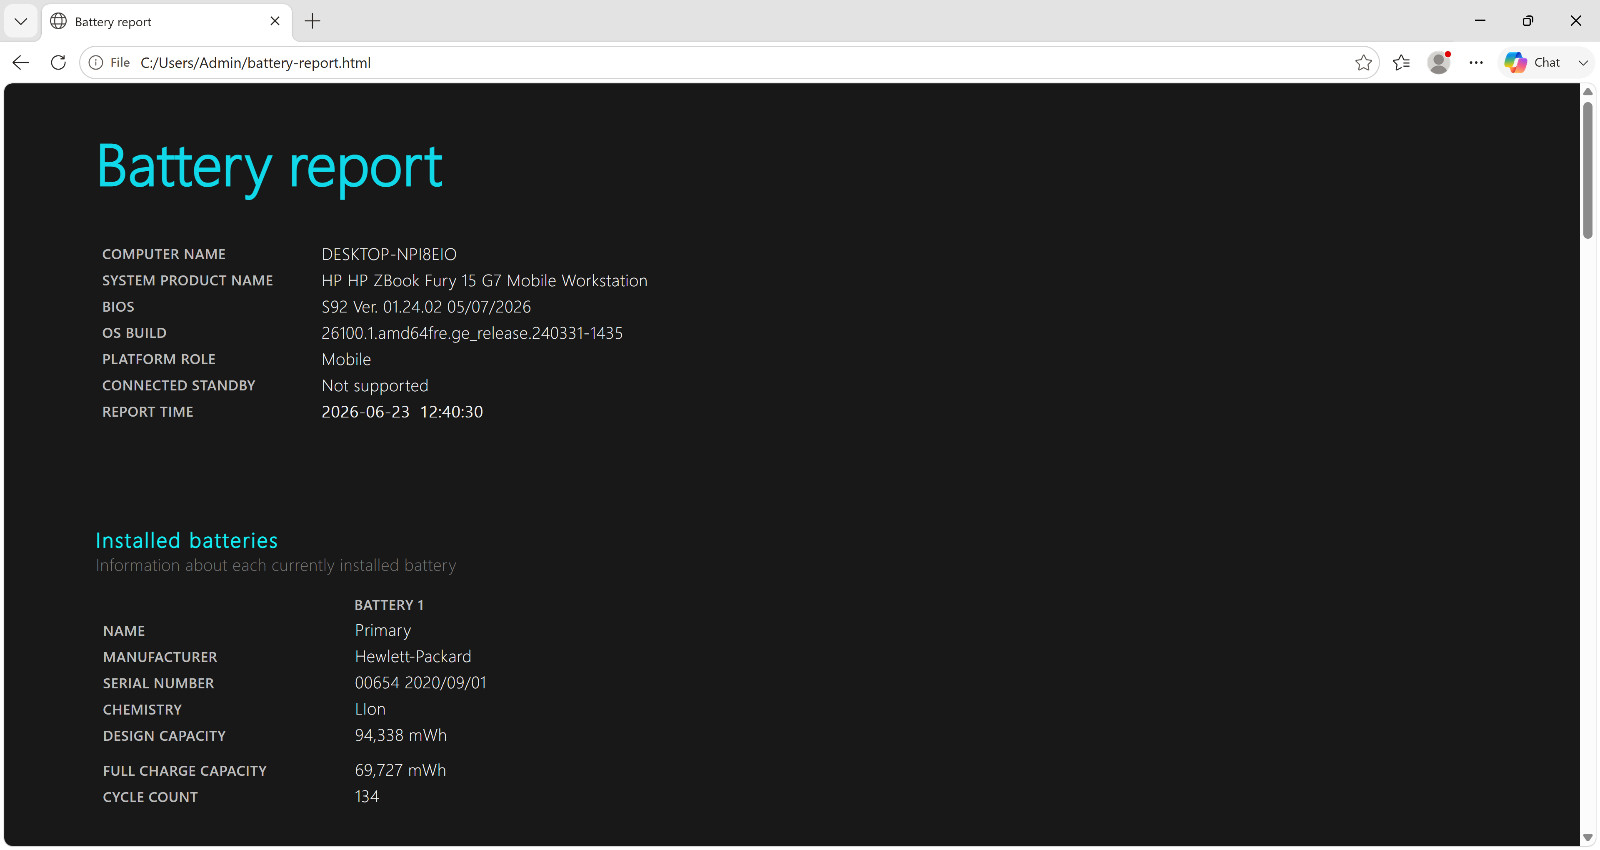Image resolution: width=1600 pixels, height=850 pixels.
Task: Click the Not supported standby value
Action: tap(375, 386)
